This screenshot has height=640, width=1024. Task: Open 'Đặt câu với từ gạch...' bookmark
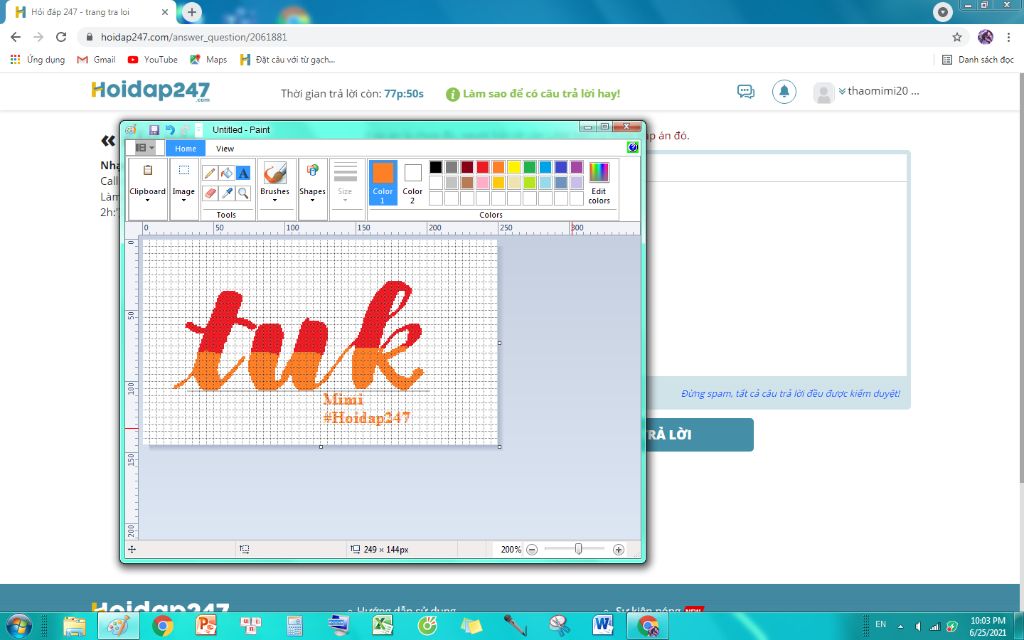(287, 59)
